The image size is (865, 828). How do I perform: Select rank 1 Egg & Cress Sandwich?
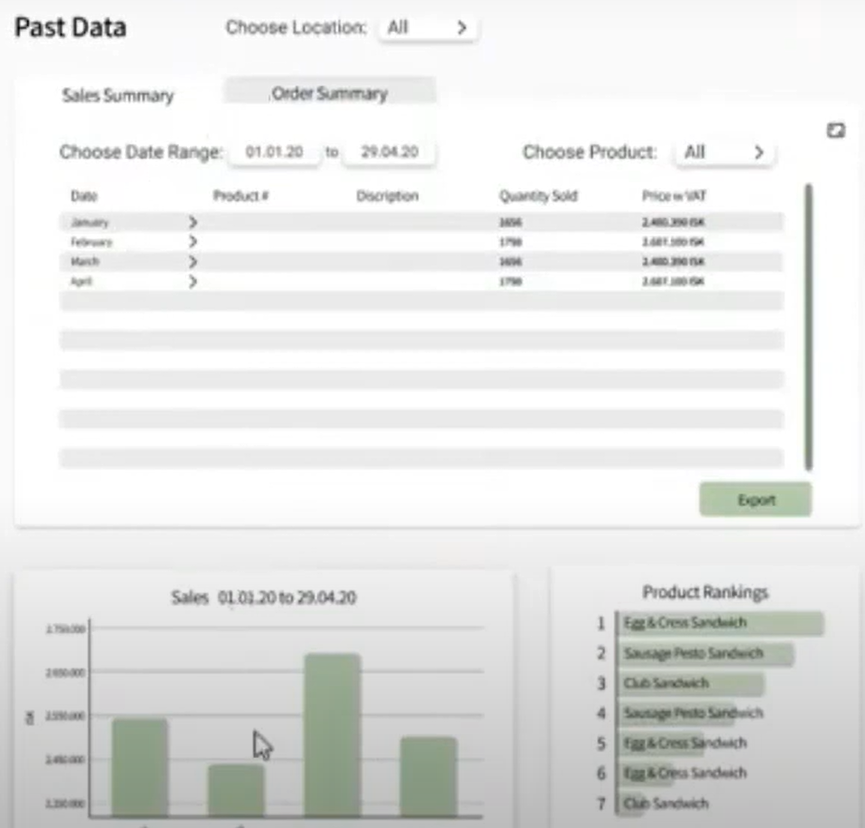coord(720,623)
